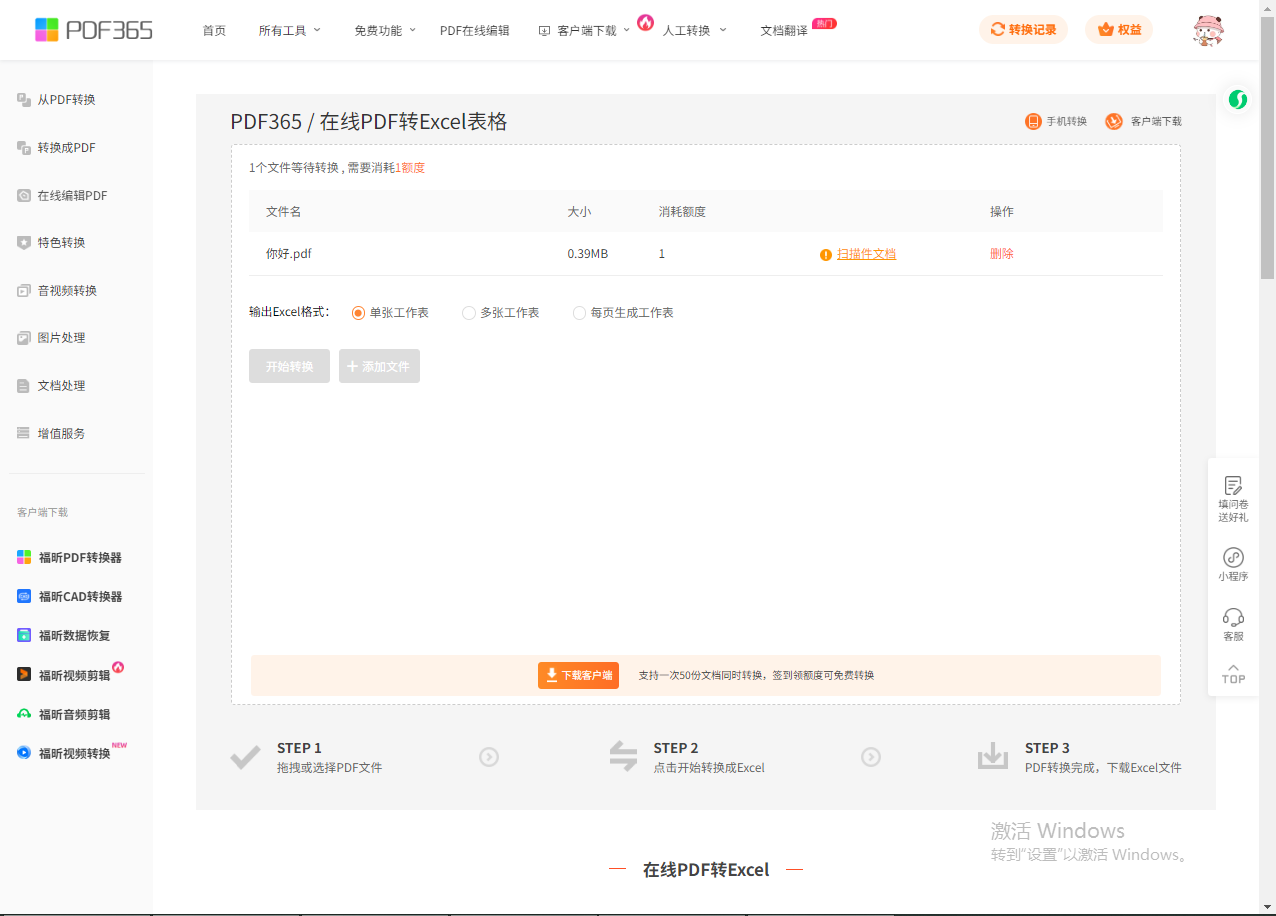Click the 特色转换 sidebar icon

click(x=24, y=243)
